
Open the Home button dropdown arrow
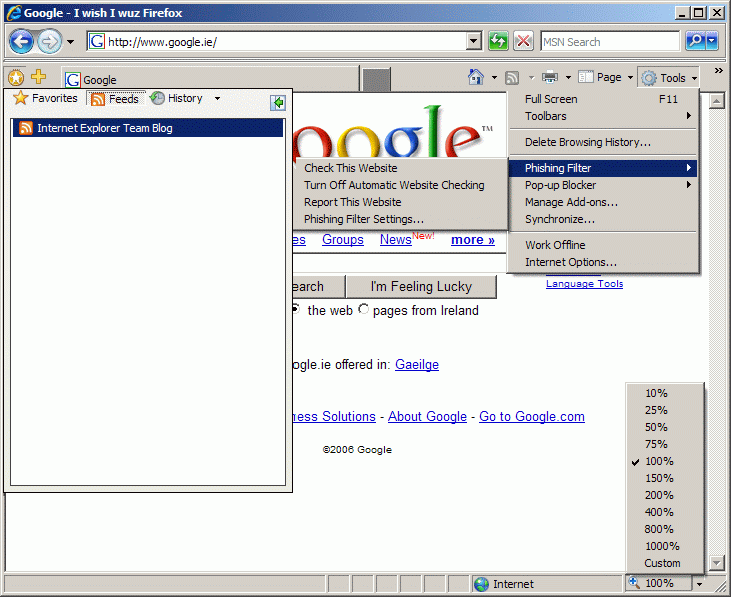tap(494, 78)
